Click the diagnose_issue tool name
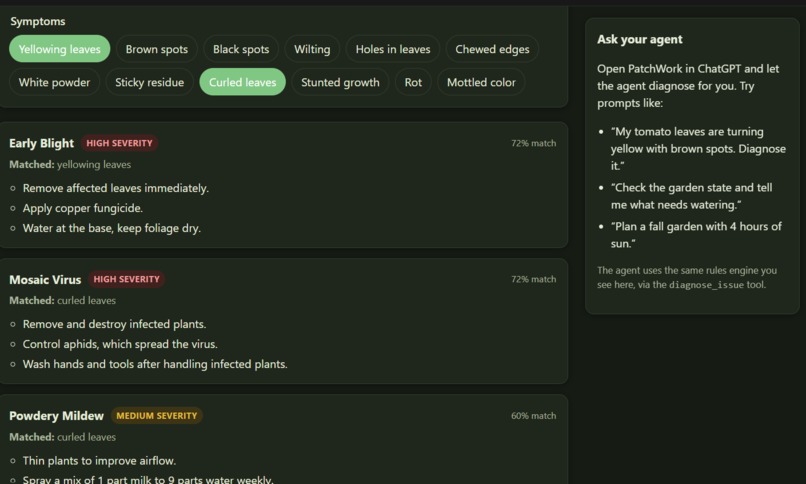 706,285
